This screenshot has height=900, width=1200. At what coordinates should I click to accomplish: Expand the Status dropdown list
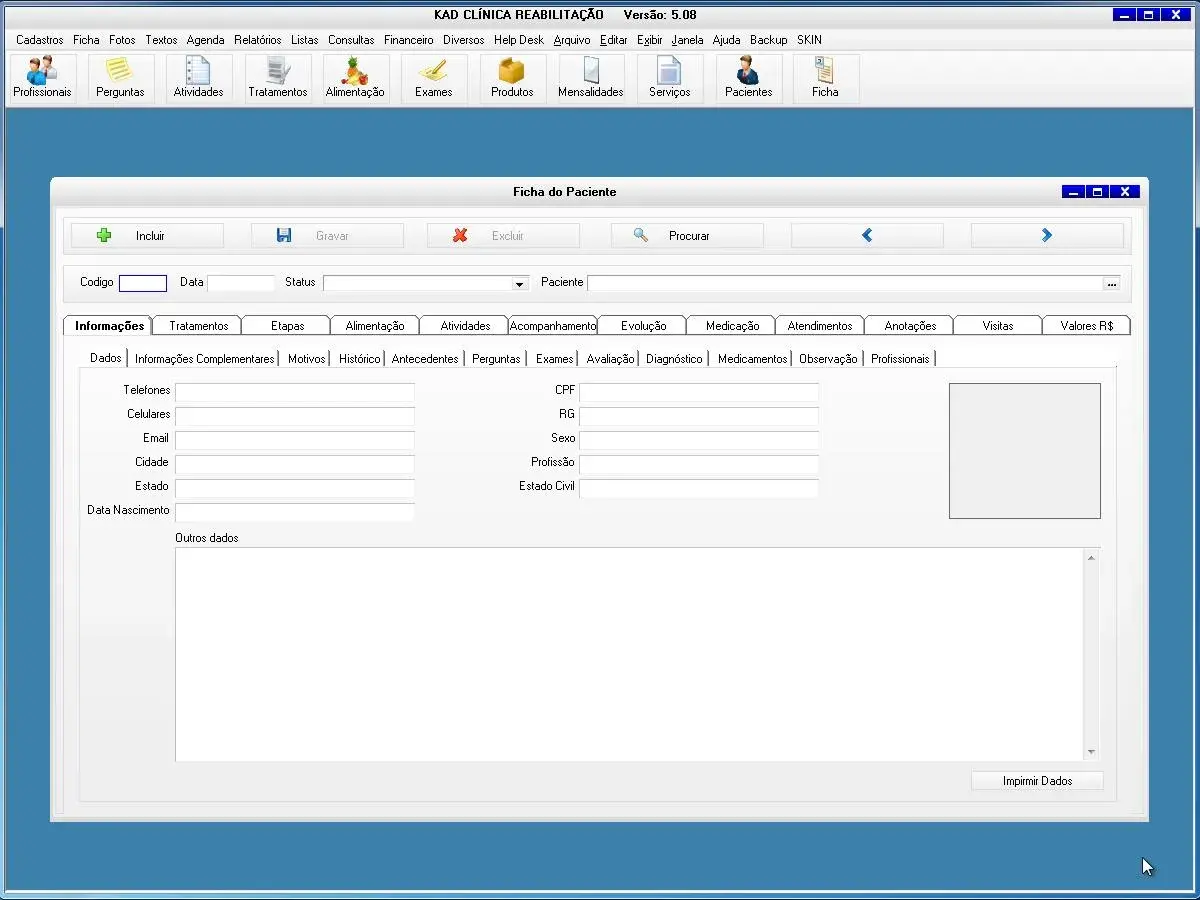click(x=519, y=284)
